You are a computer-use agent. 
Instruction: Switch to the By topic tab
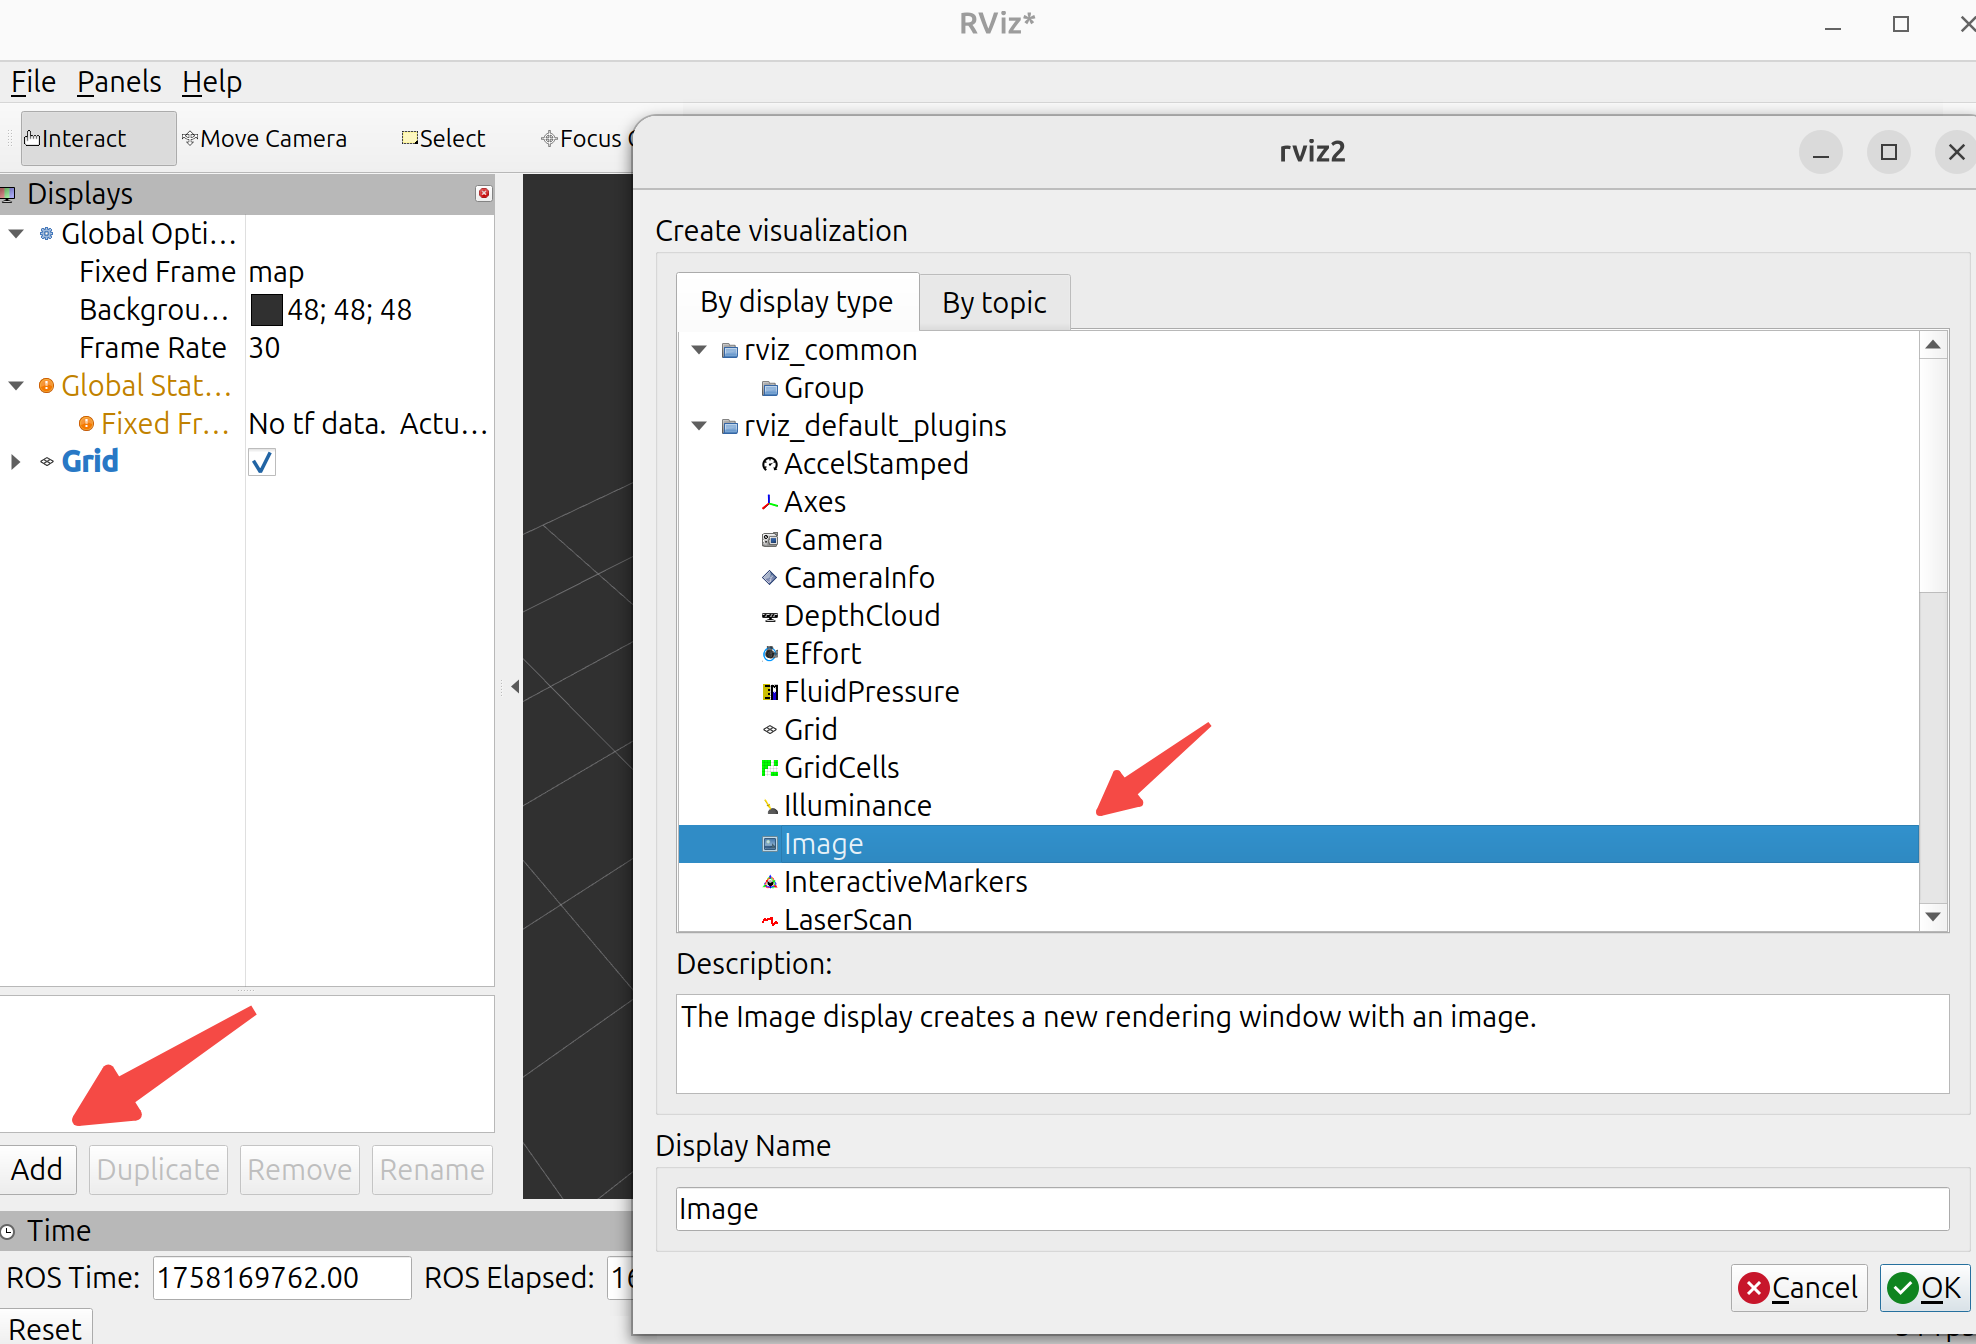pos(995,303)
